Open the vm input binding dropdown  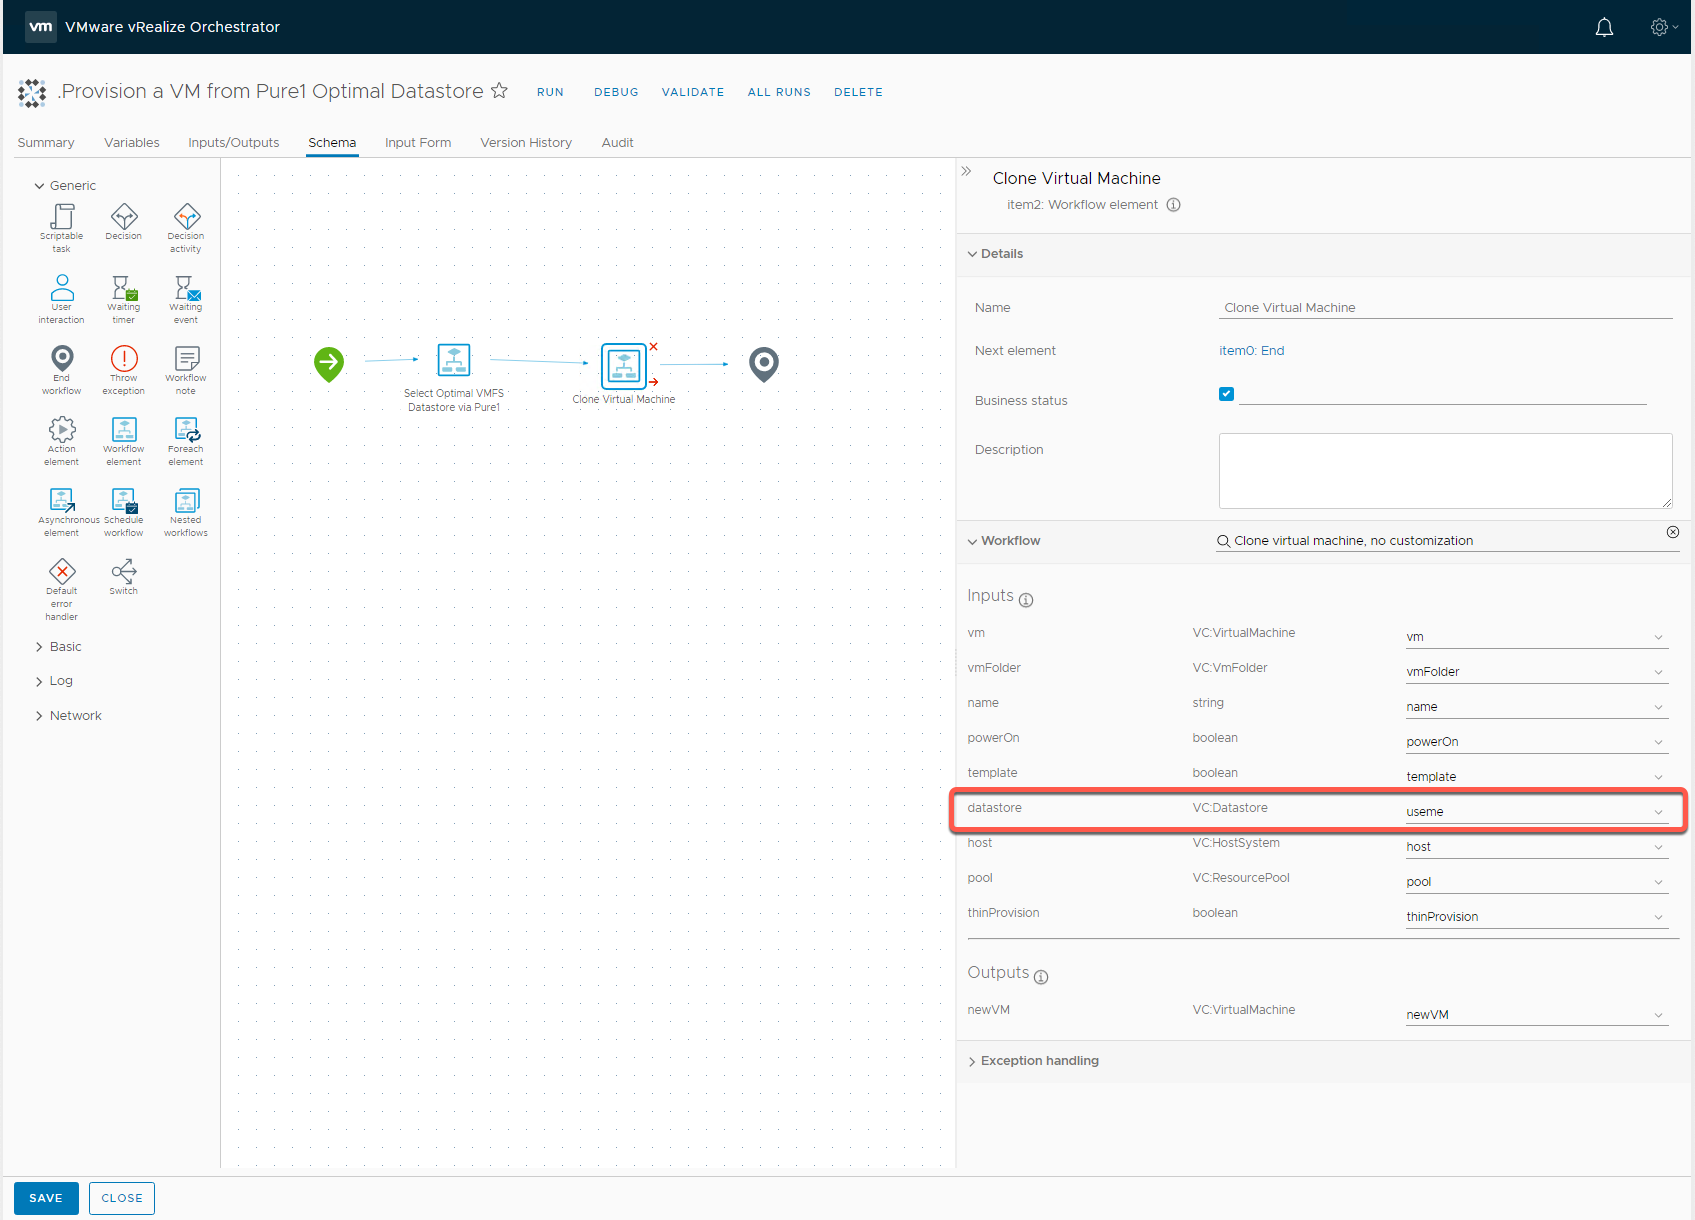pyautogui.click(x=1536, y=637)
